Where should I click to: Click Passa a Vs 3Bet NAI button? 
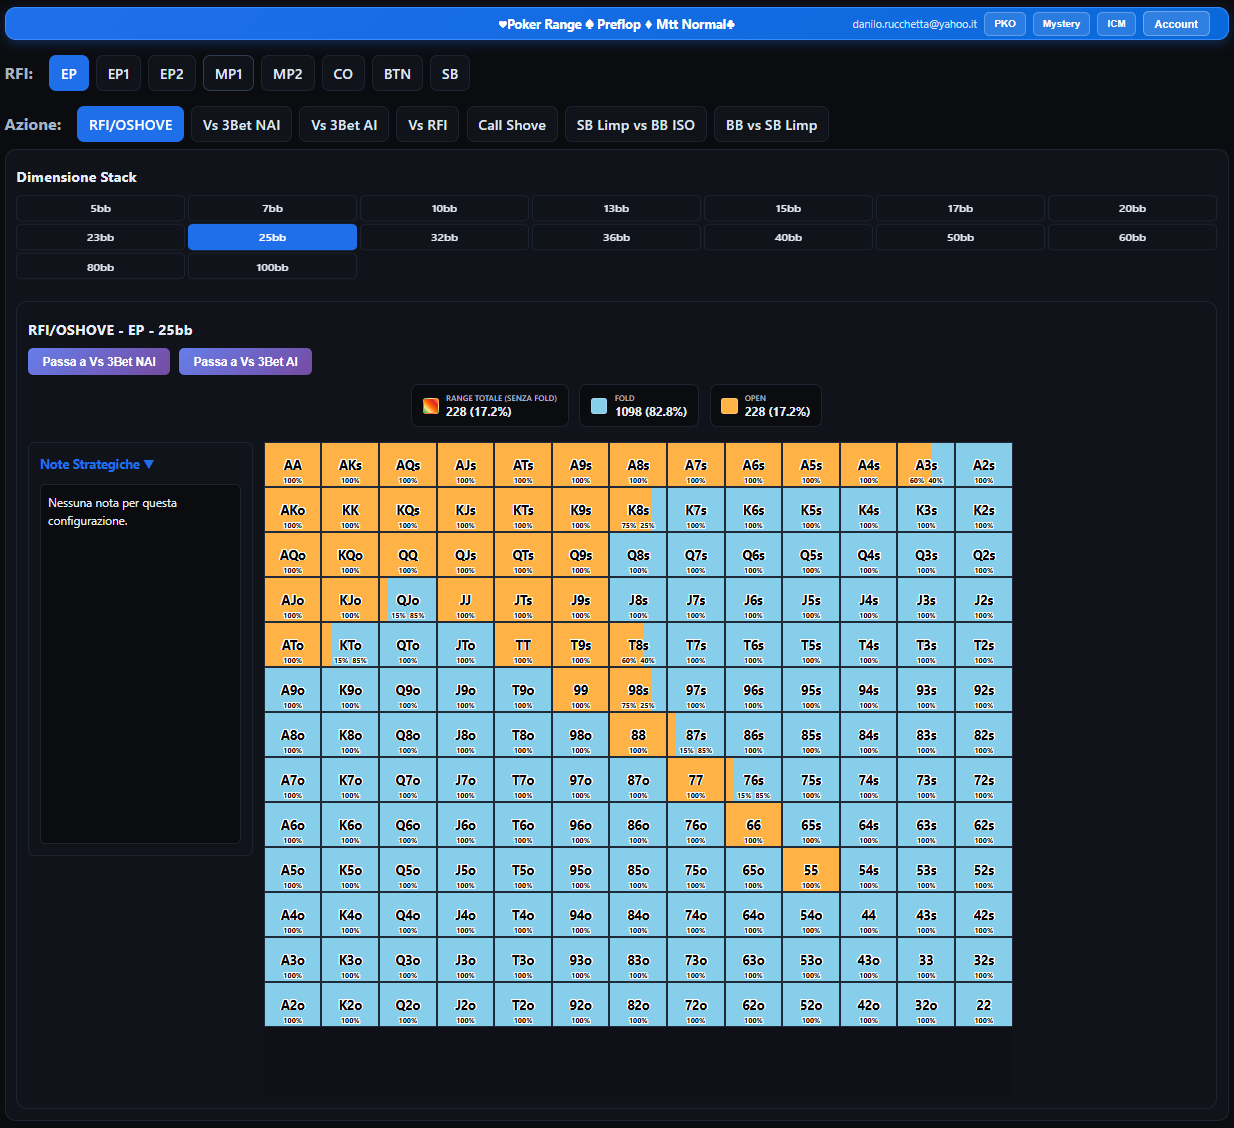[x=99, y=362]
